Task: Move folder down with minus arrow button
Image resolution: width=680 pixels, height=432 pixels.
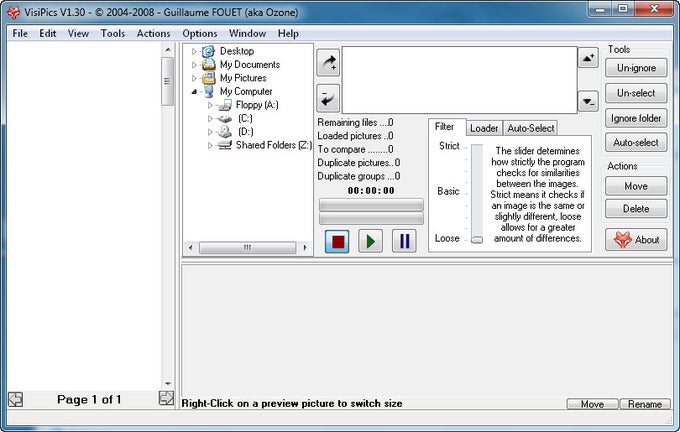Action: (x=588, y=101)
